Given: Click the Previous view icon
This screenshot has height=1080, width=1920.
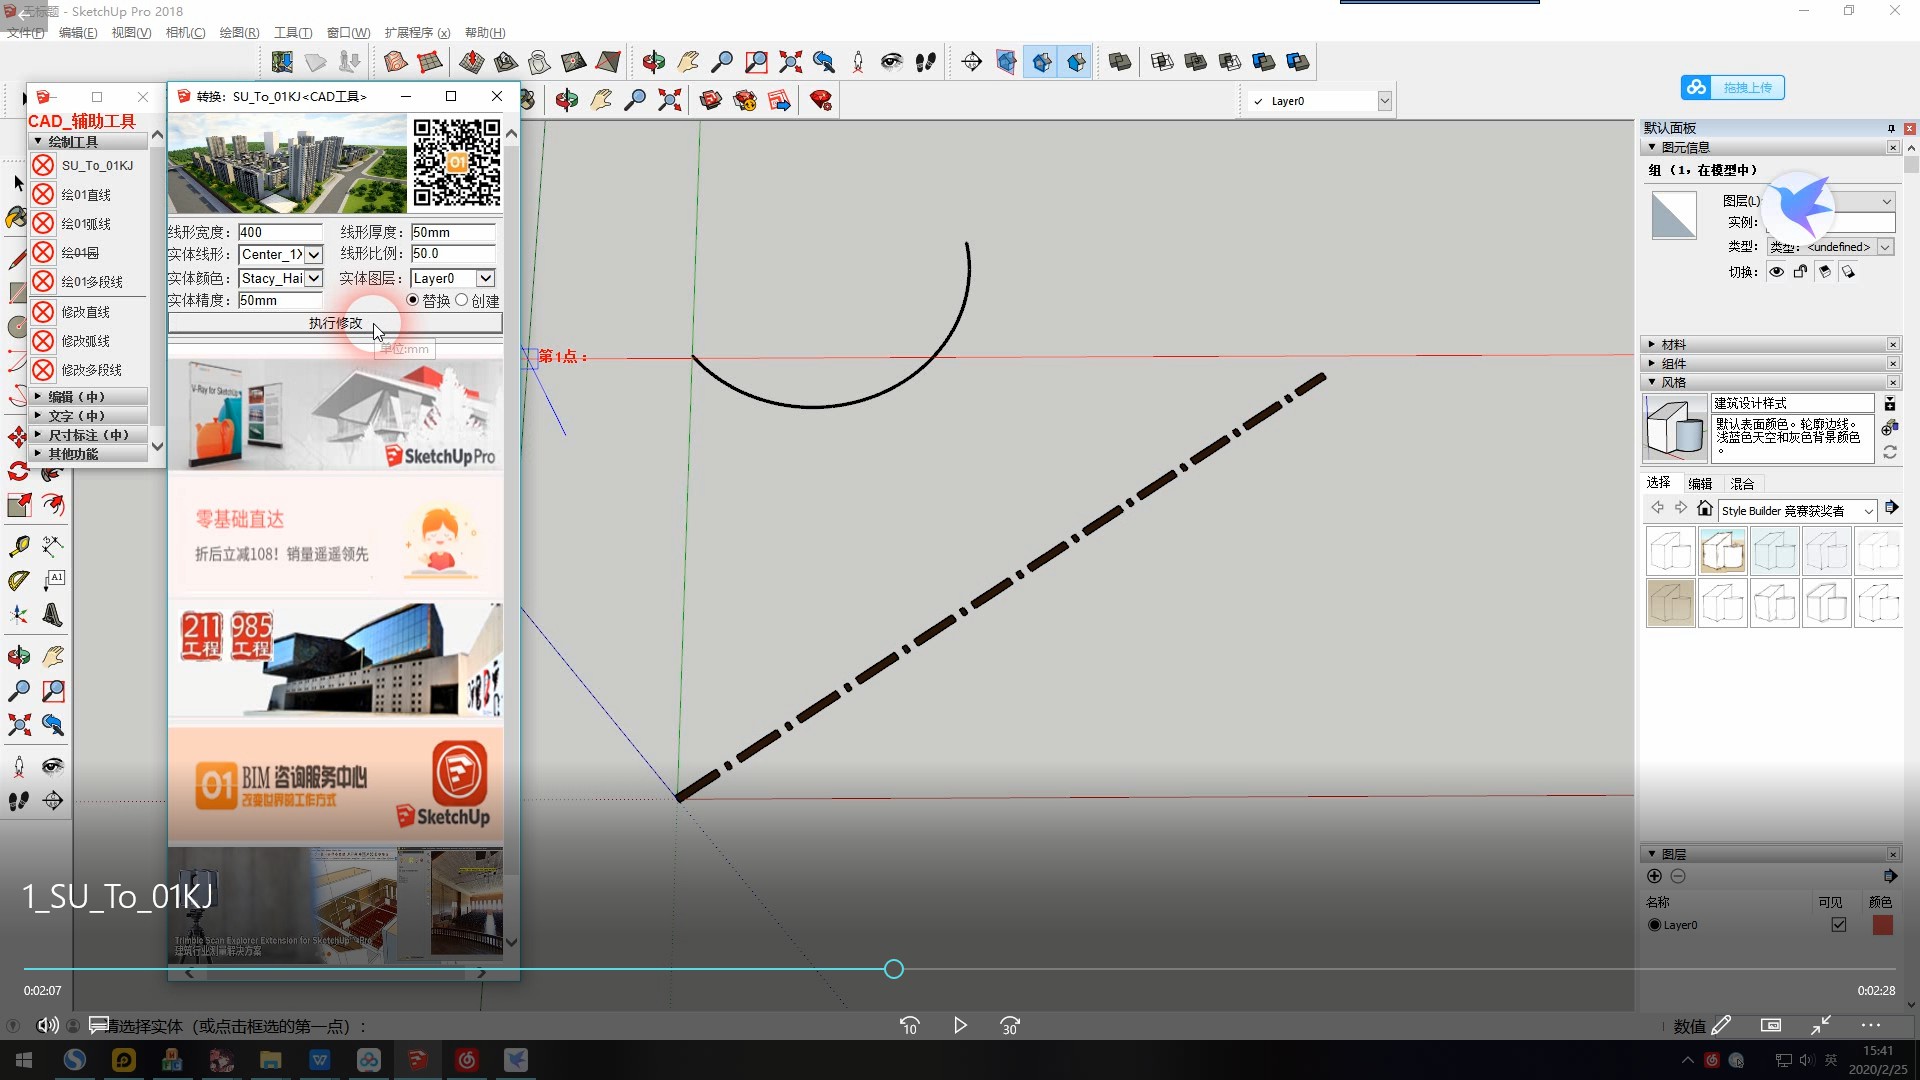Looking at the screenshot, I should (x=824, y=62).
